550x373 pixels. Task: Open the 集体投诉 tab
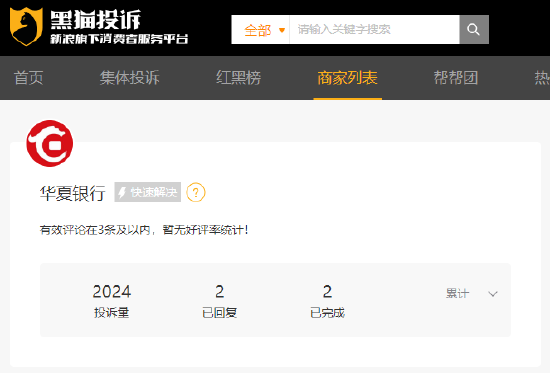129,78
